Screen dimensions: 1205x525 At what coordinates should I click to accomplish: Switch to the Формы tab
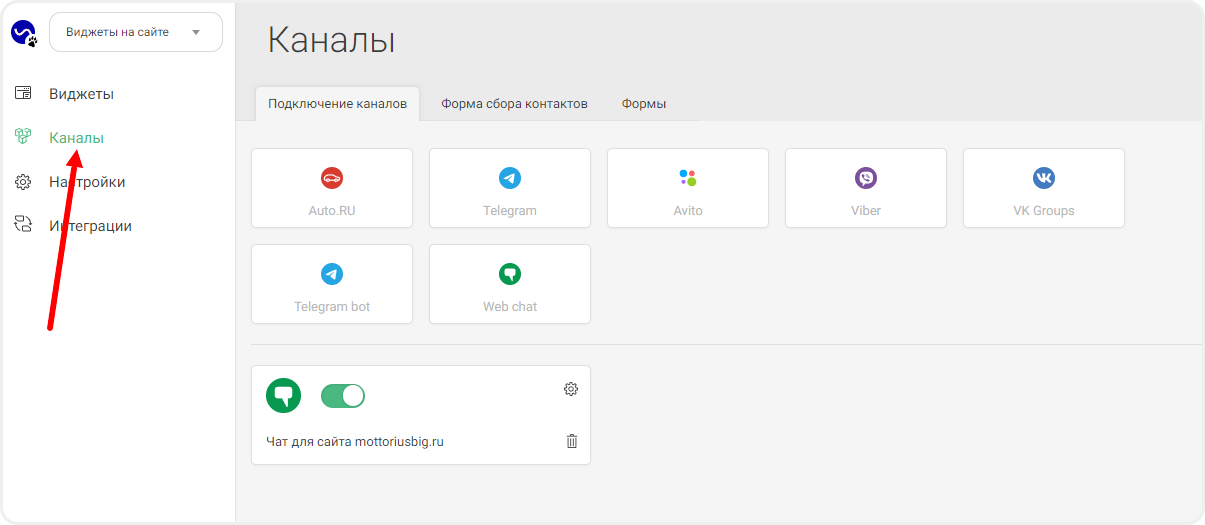pyautogui.click(x=644, y=104)
